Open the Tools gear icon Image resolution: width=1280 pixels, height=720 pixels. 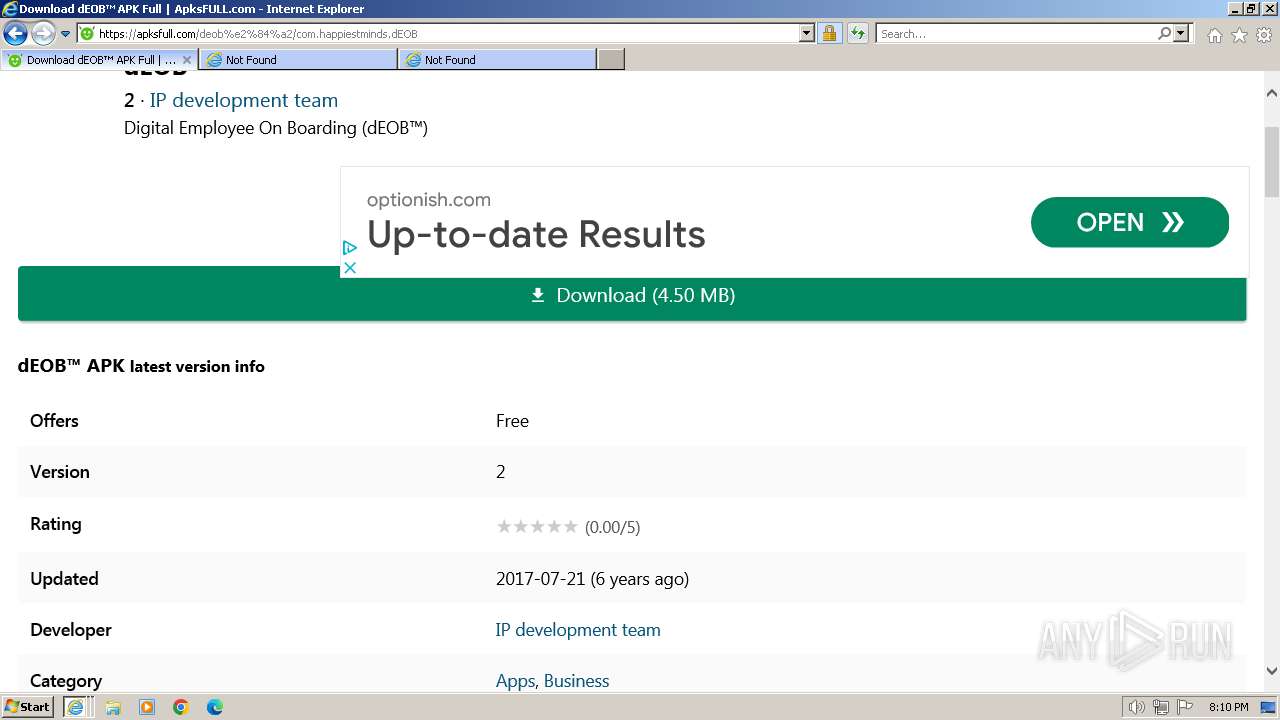1264,35
